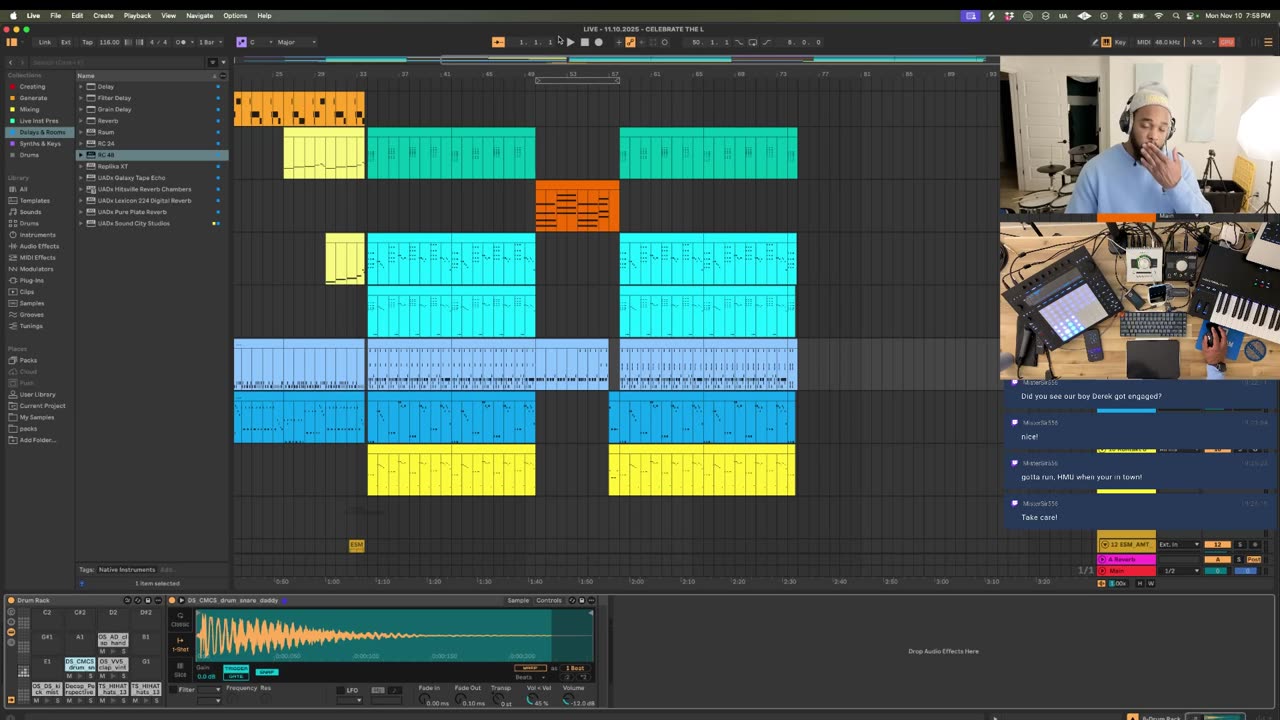
Task: Expand the Reverb folder in browser
Action: click(81, 120)
